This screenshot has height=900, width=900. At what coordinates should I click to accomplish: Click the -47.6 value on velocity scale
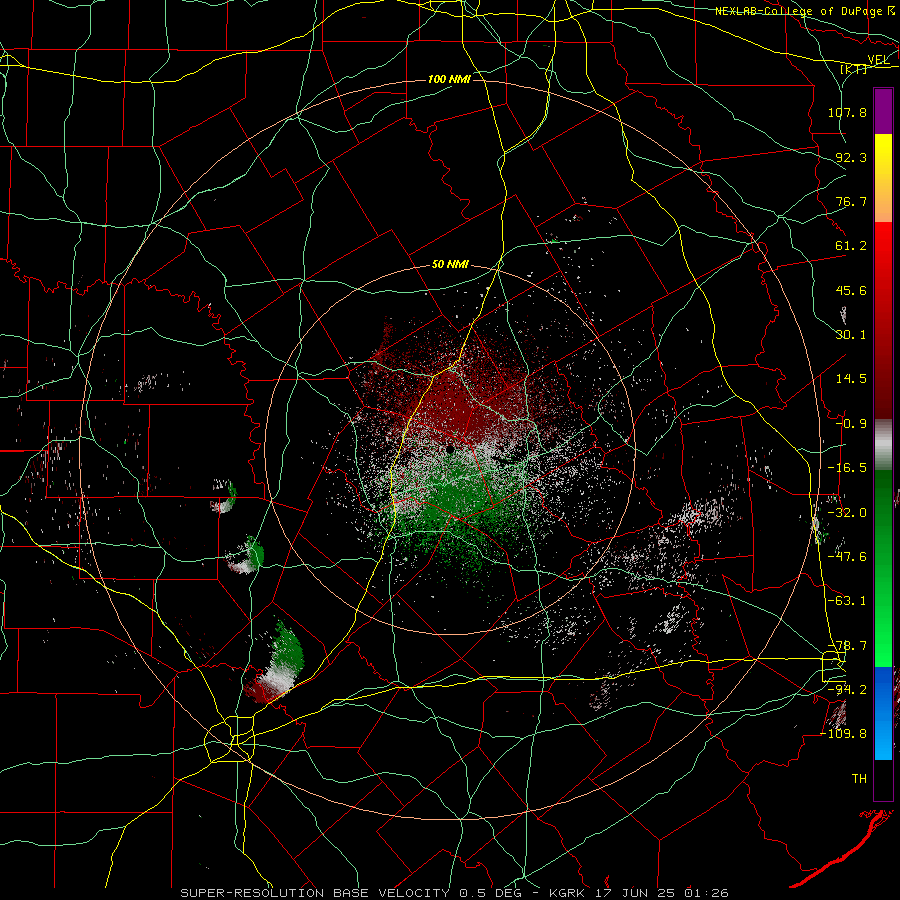point(847,557)
